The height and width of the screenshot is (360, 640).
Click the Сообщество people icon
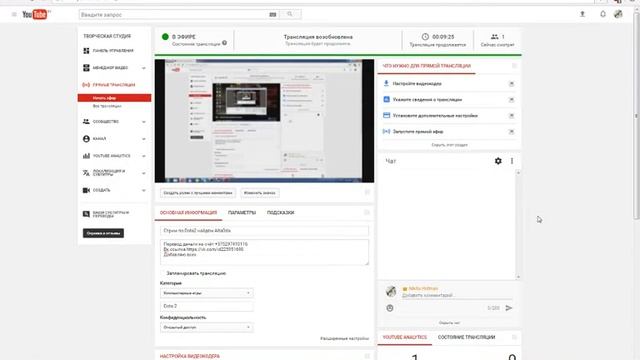click(x=86, y=122)
